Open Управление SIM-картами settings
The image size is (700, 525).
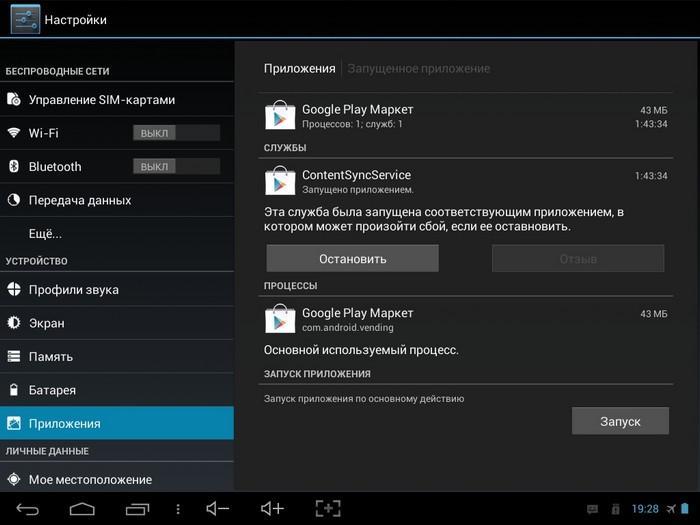117,100
